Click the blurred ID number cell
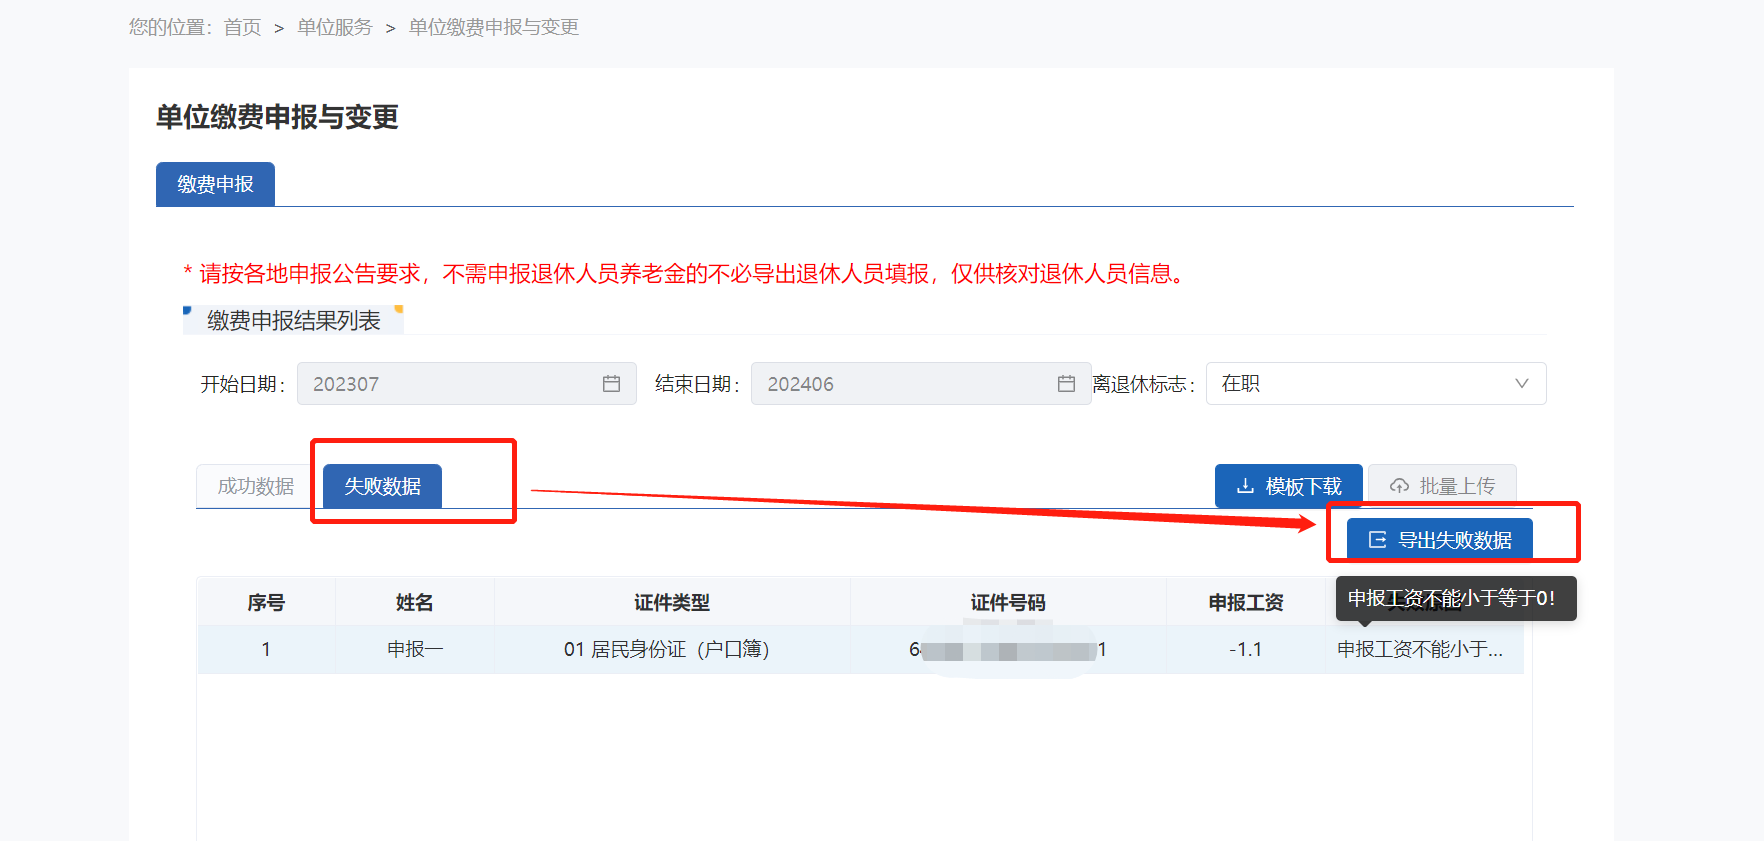 point(1008,650)
